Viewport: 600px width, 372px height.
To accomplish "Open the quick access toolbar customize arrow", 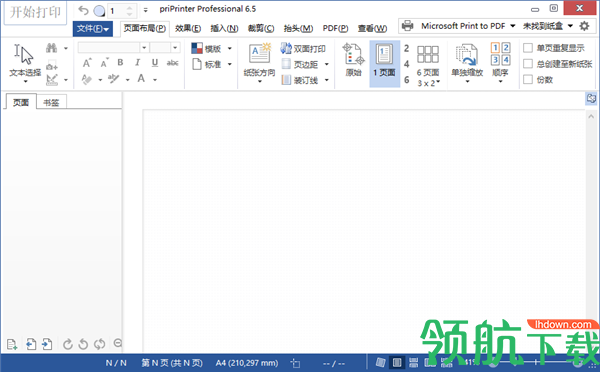I will click(145, 11).
